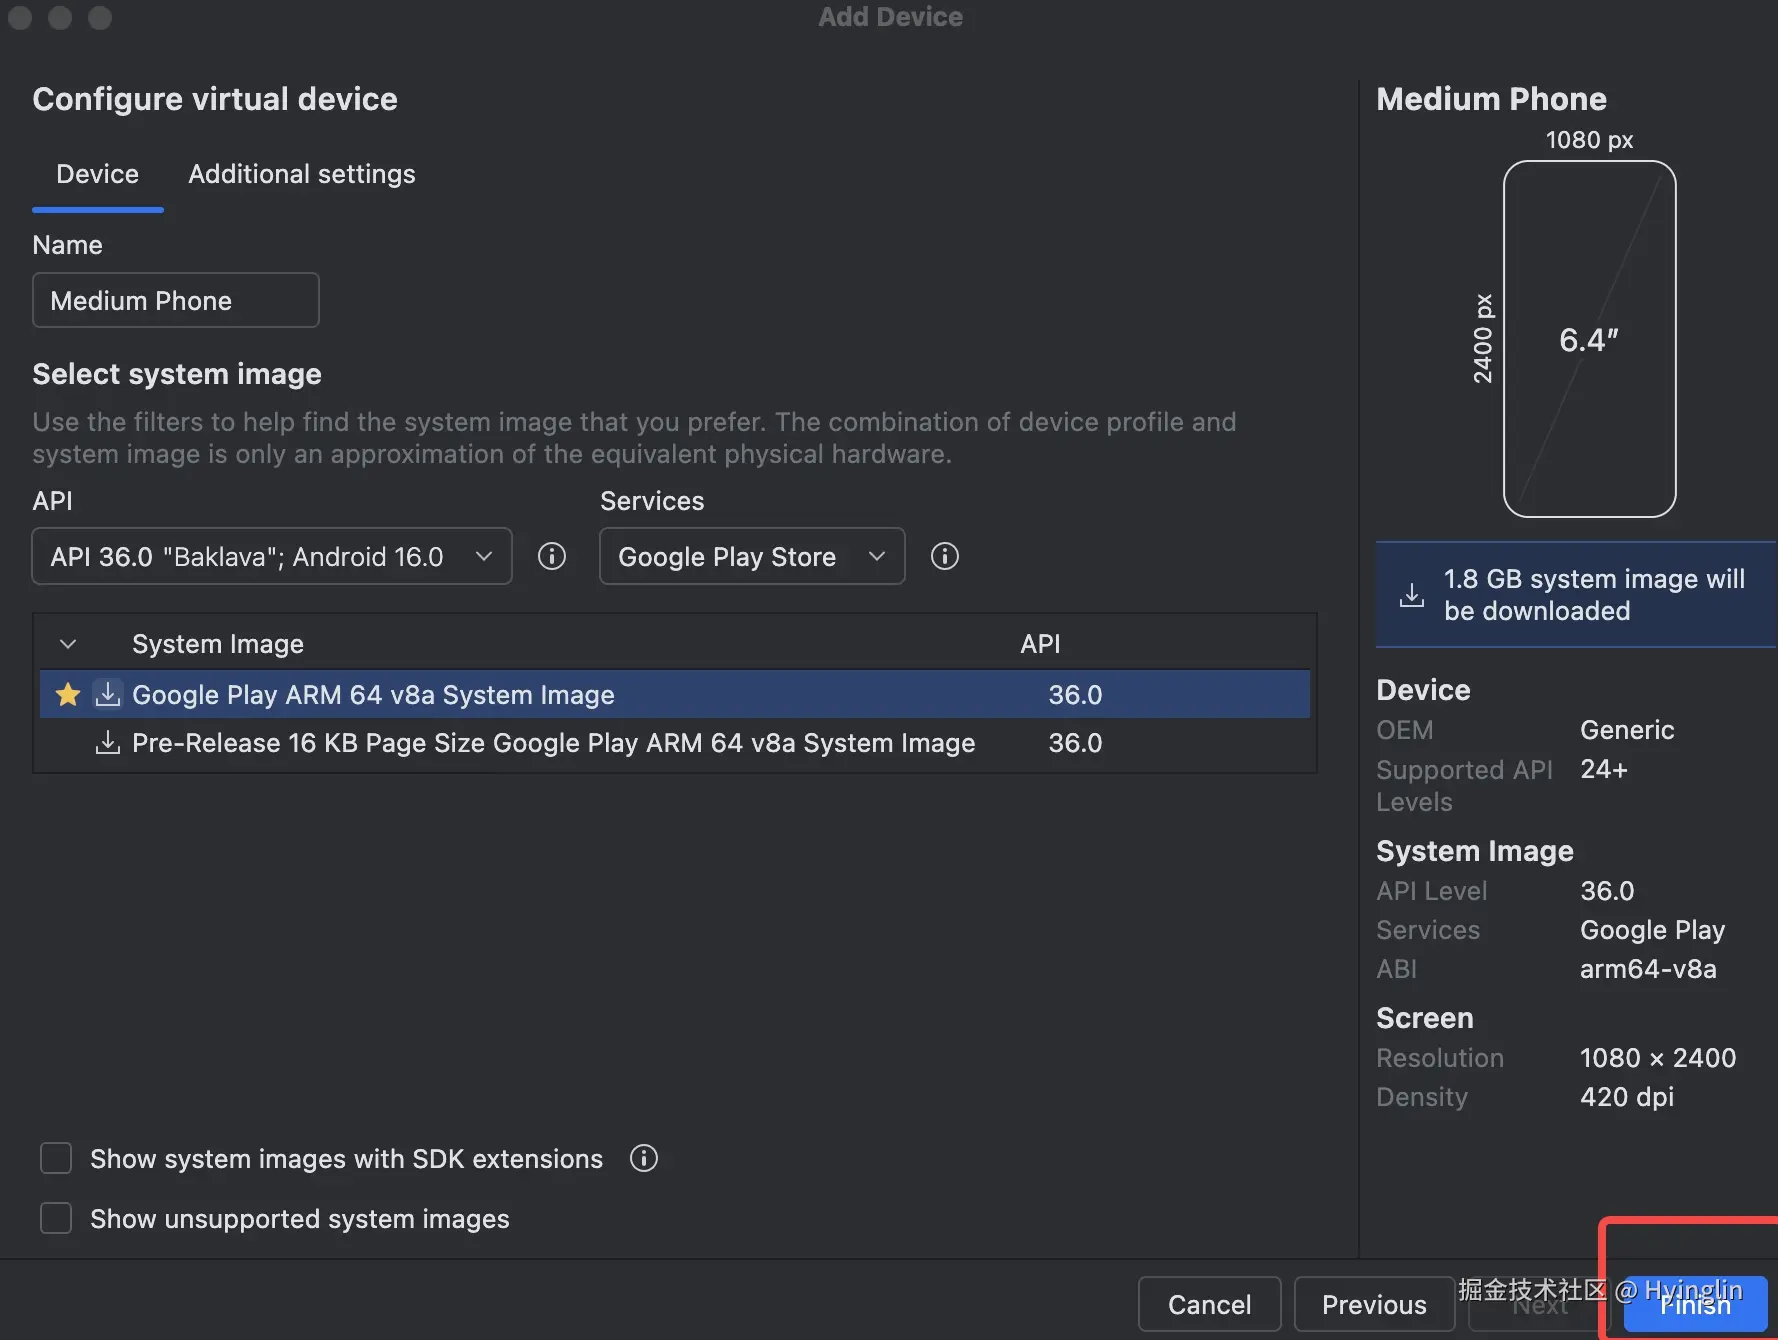This screenshot has width=1778, height=1340.
Task: Click the Previous button
Action: (1374, 1304)
